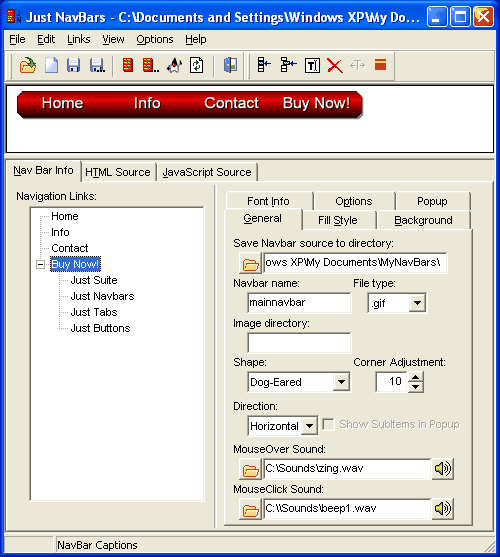Toggle Show SubItems in Popup checkbox

click(x=328, y=424)
